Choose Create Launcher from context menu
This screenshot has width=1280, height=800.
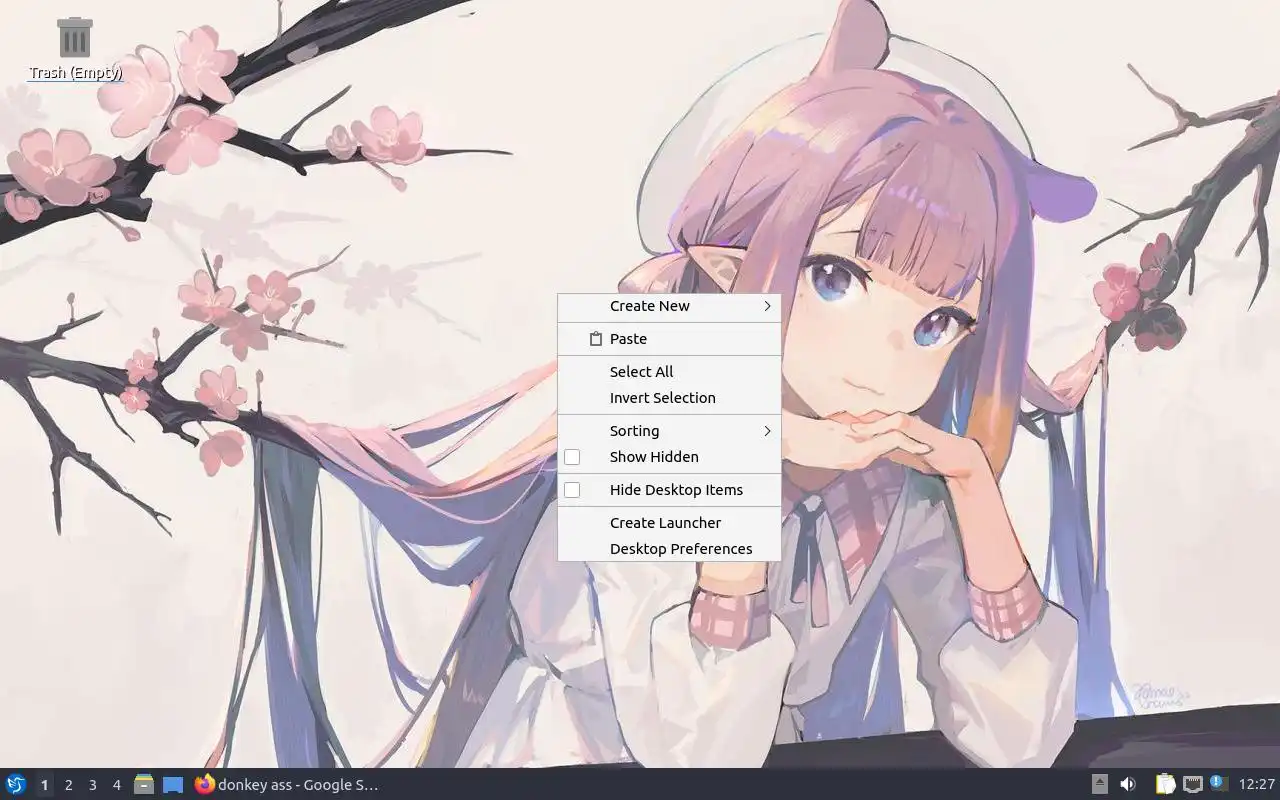coord(669,523)
